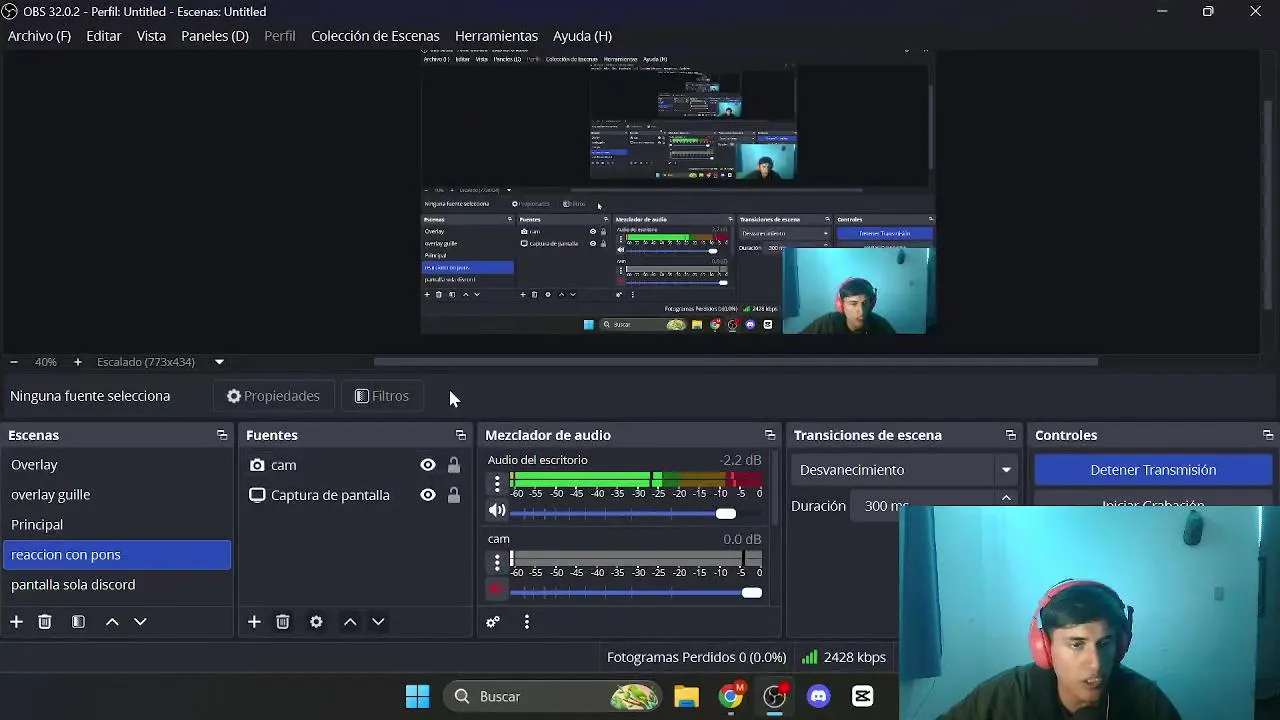Image resolution: width=1280 pixels, height=720 pixels.
Task: Select the Principal scene
Action: tap(117, 525)
